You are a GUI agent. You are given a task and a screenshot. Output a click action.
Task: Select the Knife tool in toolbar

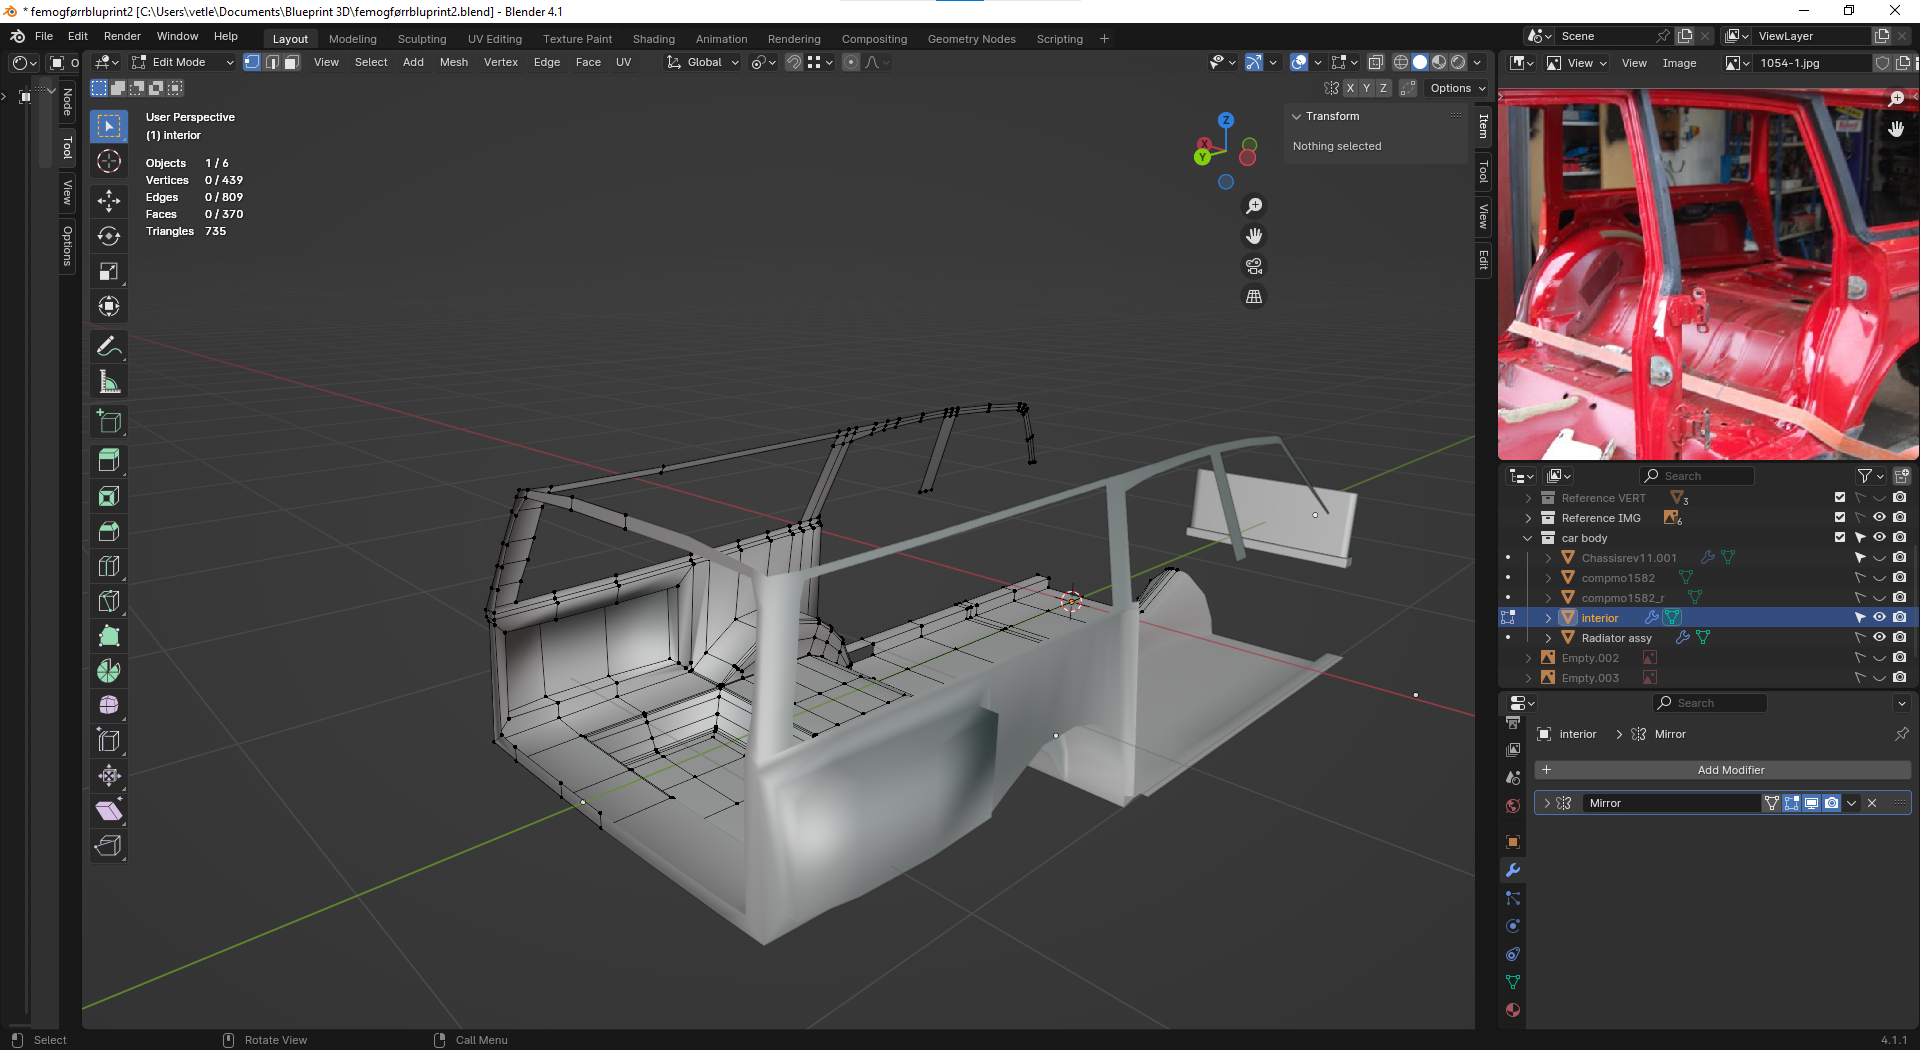click(109, 601)
